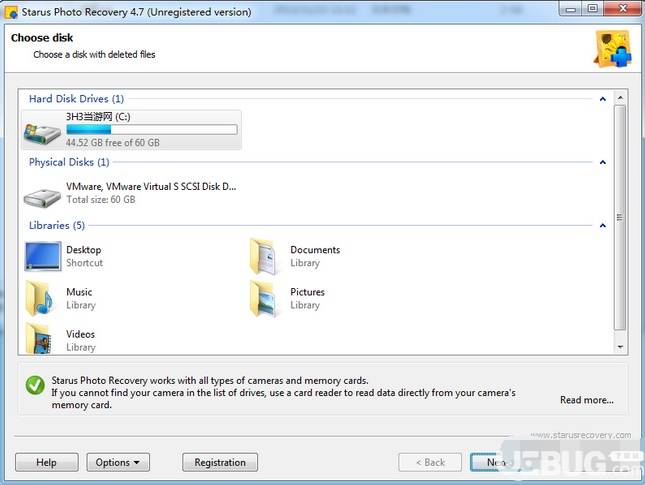Click the scrollbar up arrow
Screen dimensions: 645x485
pos(620,98)
